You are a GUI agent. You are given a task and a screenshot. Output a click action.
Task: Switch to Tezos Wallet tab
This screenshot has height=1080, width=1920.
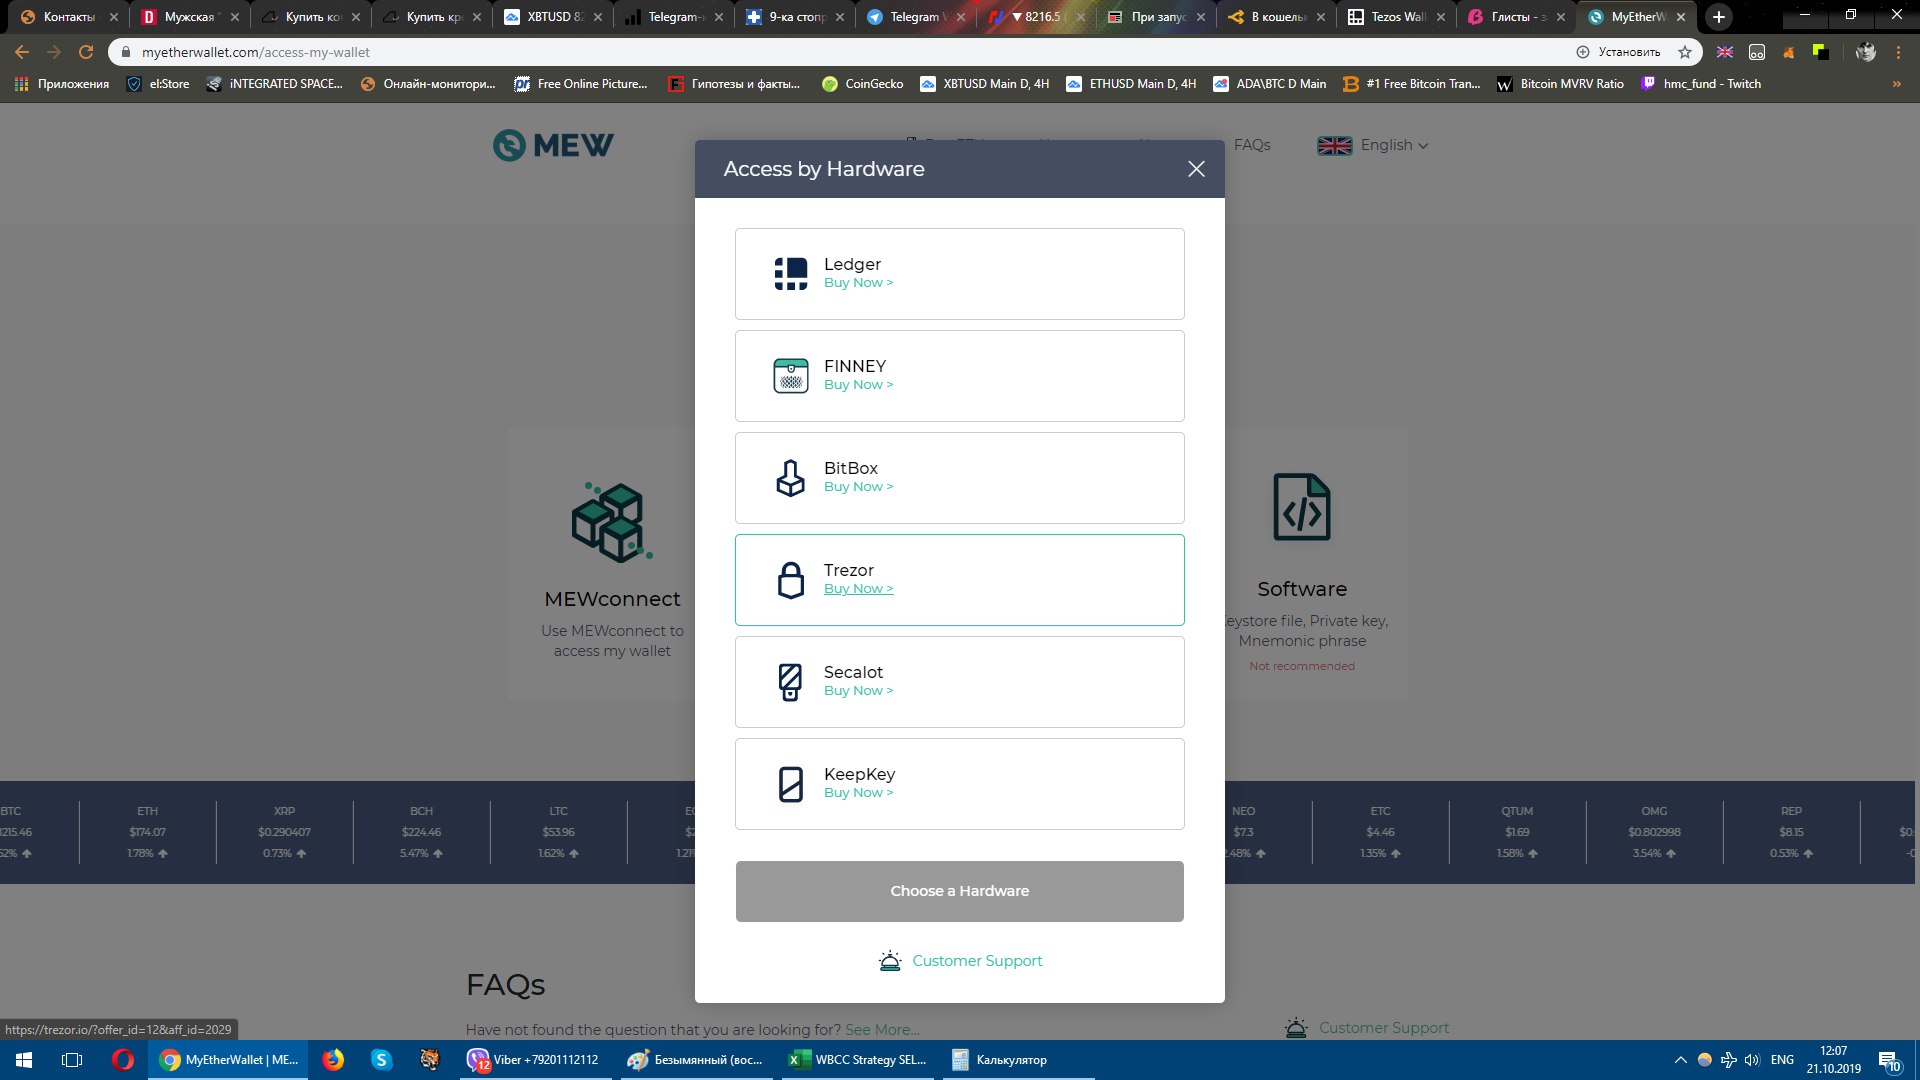click(1396, 17)
